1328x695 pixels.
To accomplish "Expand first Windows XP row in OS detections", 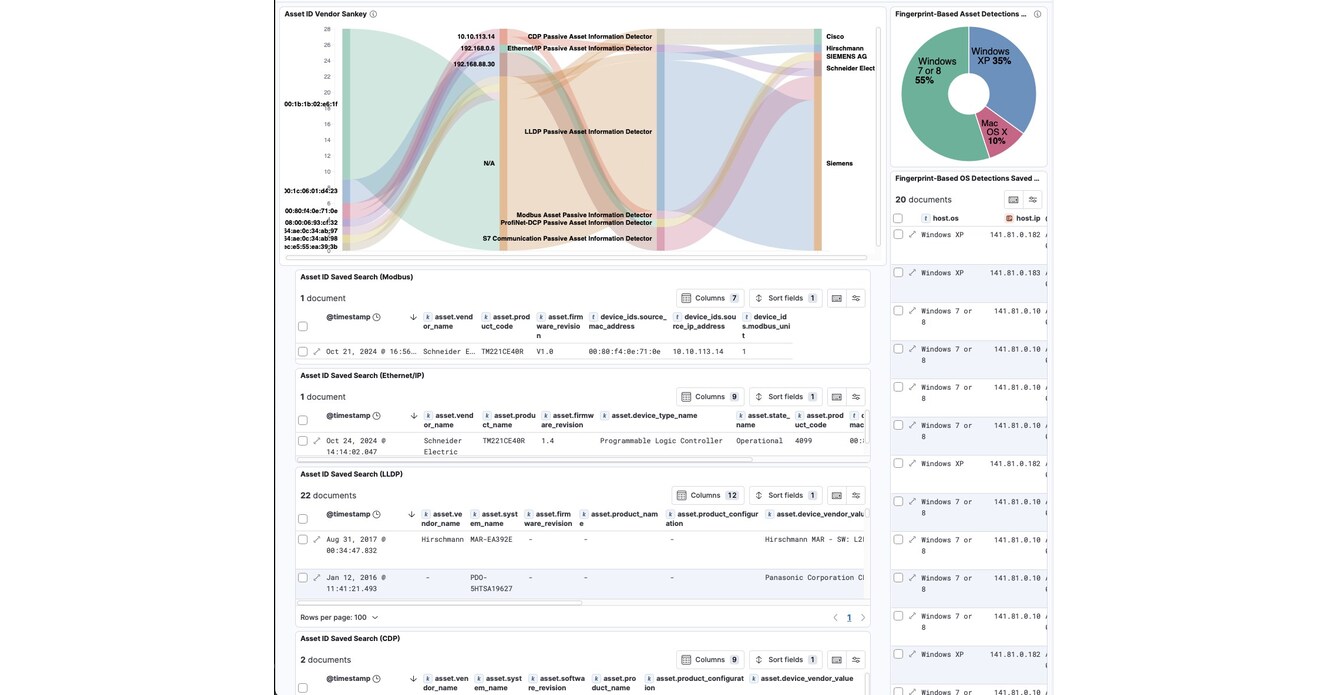I will (x=912, y=235).
